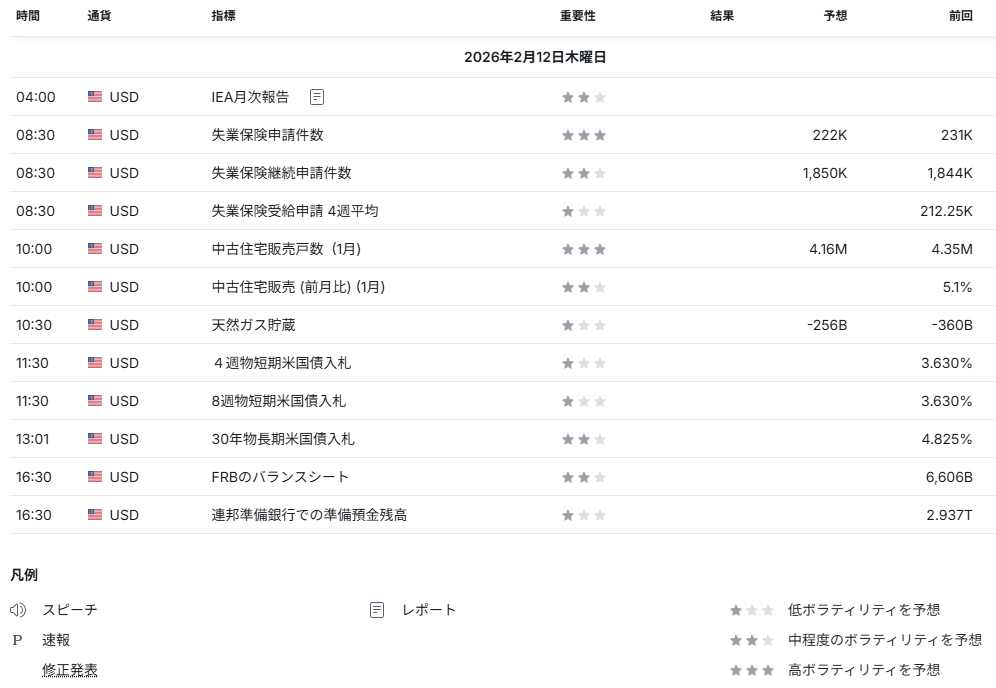Click the 2026年2月12日木曜日 date header
The image size is (996, 688).
click(535, 58)
